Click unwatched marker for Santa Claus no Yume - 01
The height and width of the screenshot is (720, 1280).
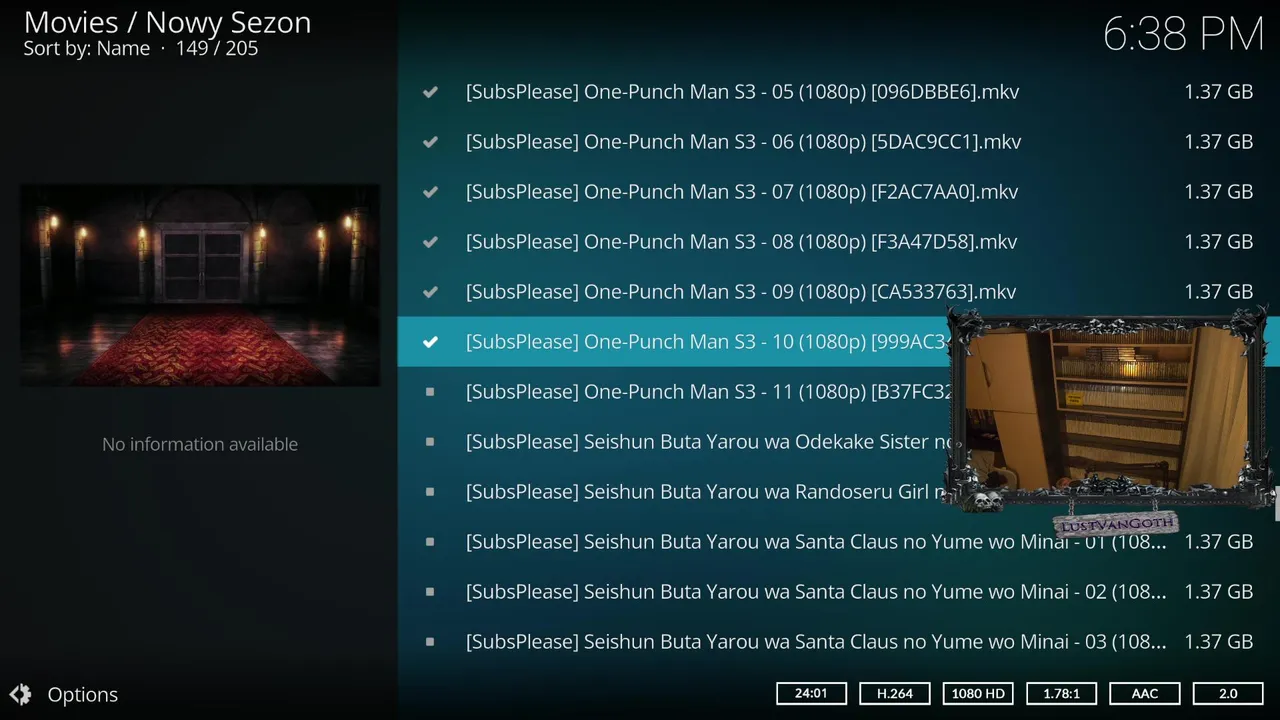pos(430,542)
